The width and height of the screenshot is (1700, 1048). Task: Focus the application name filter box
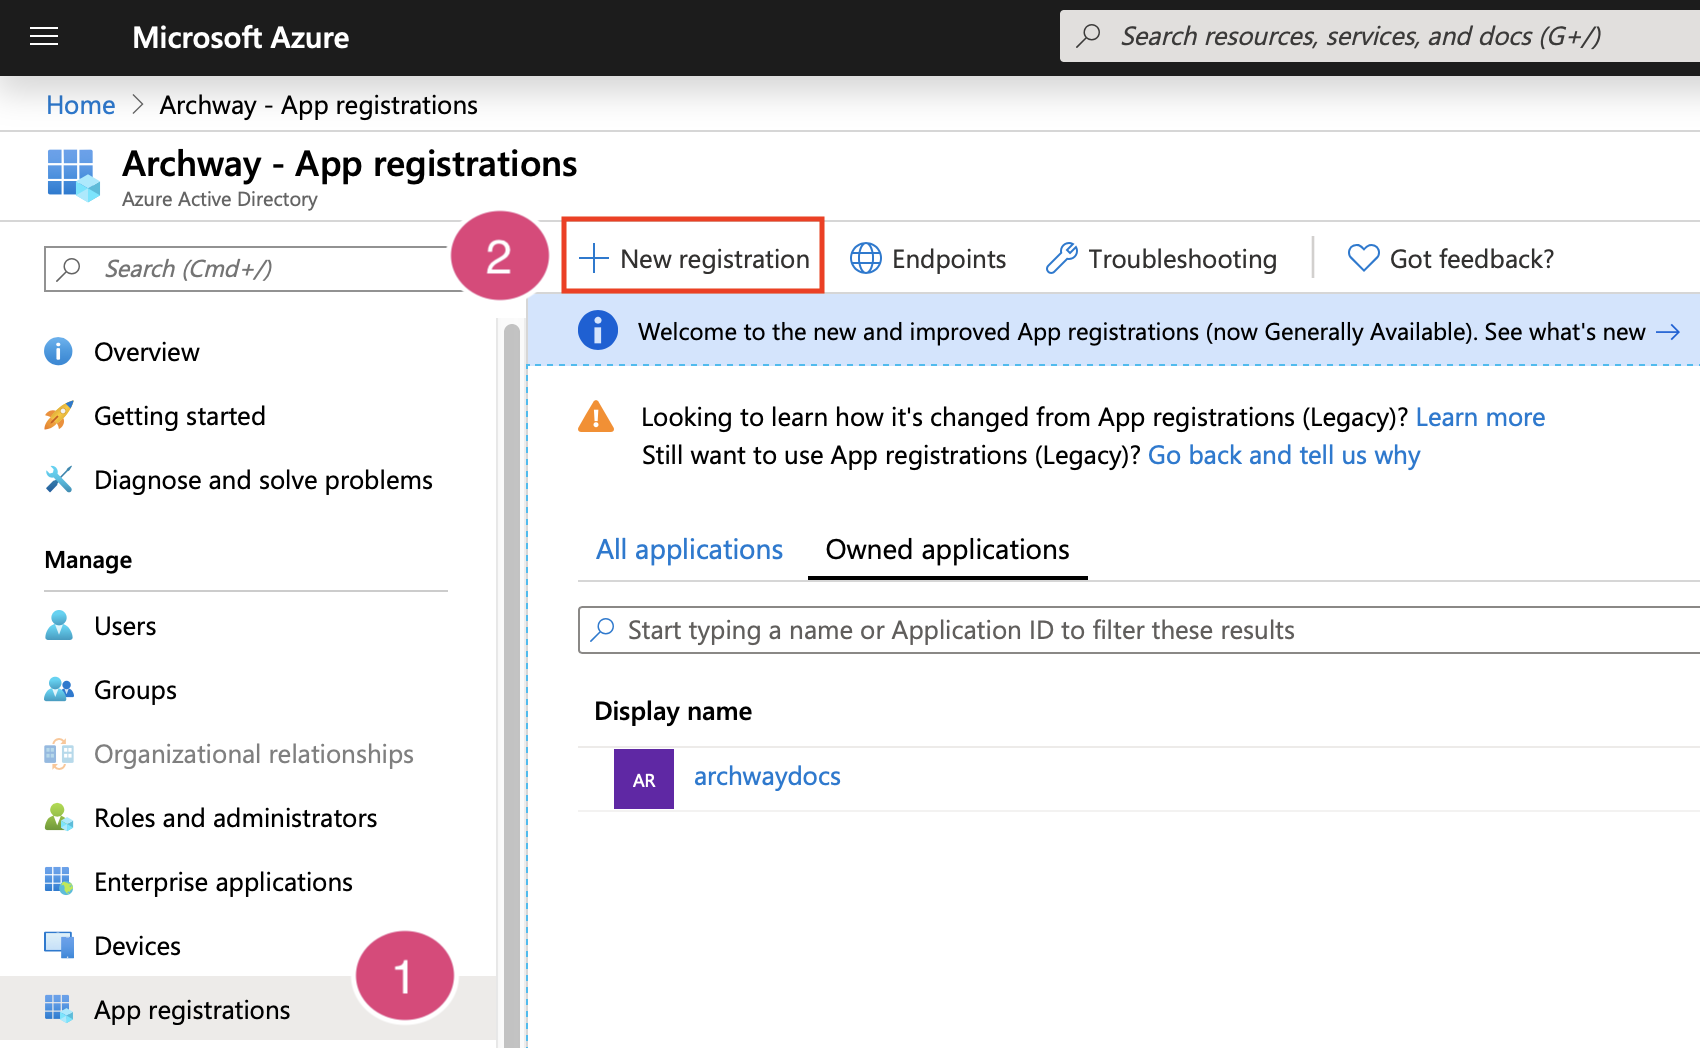click(x=1140, y=630)
